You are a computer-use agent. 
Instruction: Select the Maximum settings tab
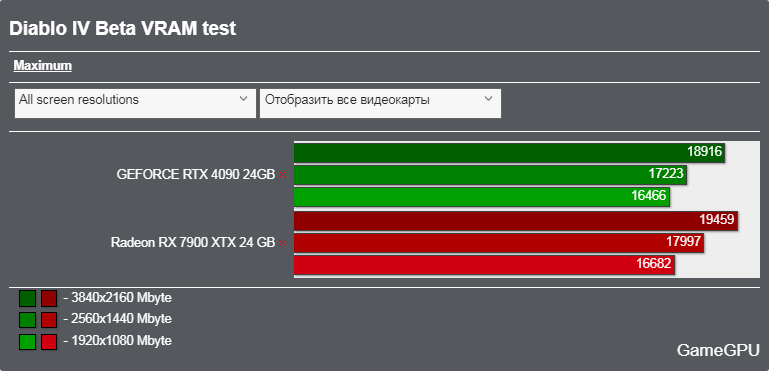[43, 66]
